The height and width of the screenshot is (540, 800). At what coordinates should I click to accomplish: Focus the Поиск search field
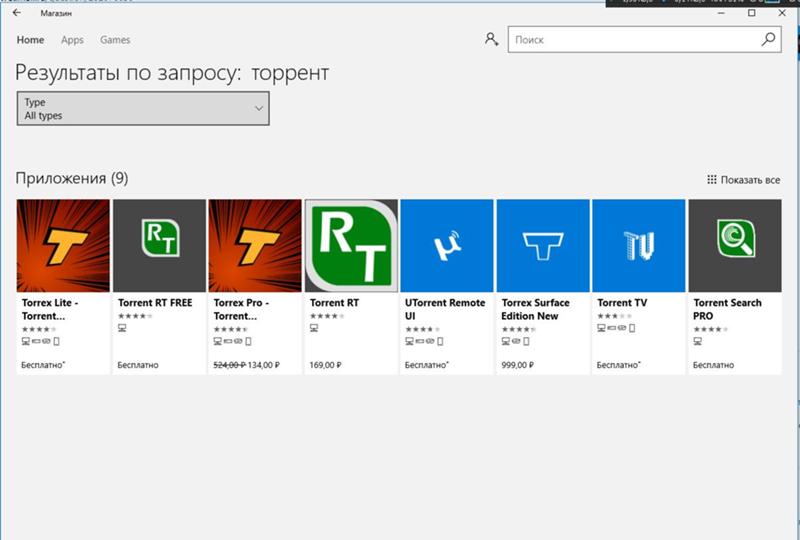pos(644,39)
